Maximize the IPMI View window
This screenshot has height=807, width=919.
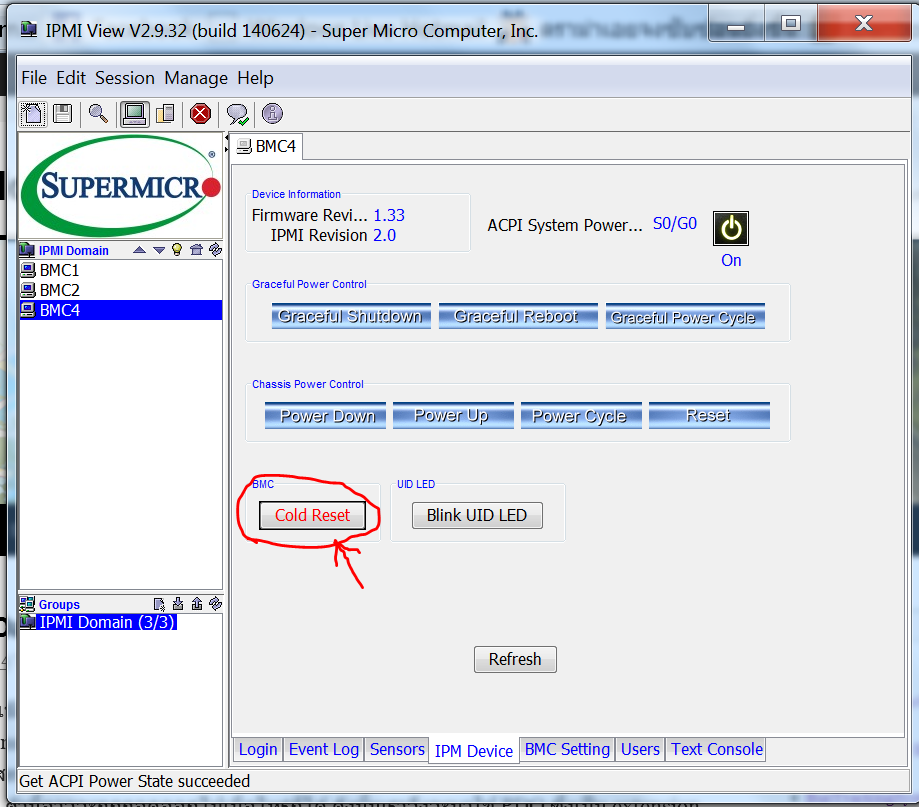[x=791, y=24]
